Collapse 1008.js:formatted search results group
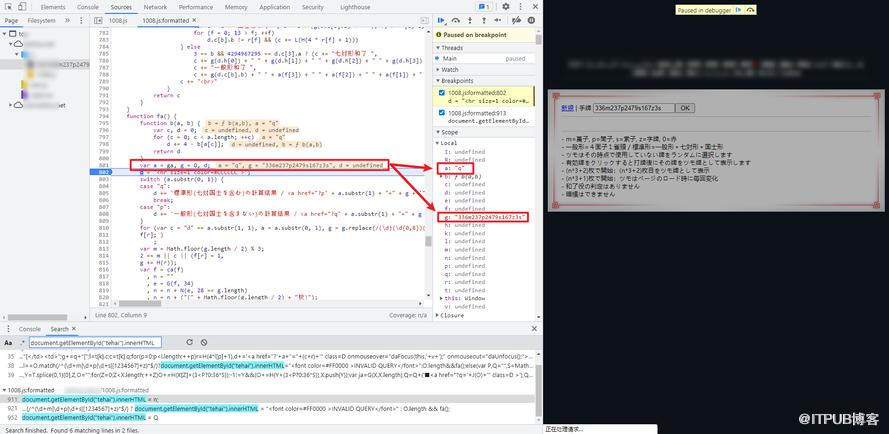This screenshot has height=434, width=889. click(x=5, y=390)
